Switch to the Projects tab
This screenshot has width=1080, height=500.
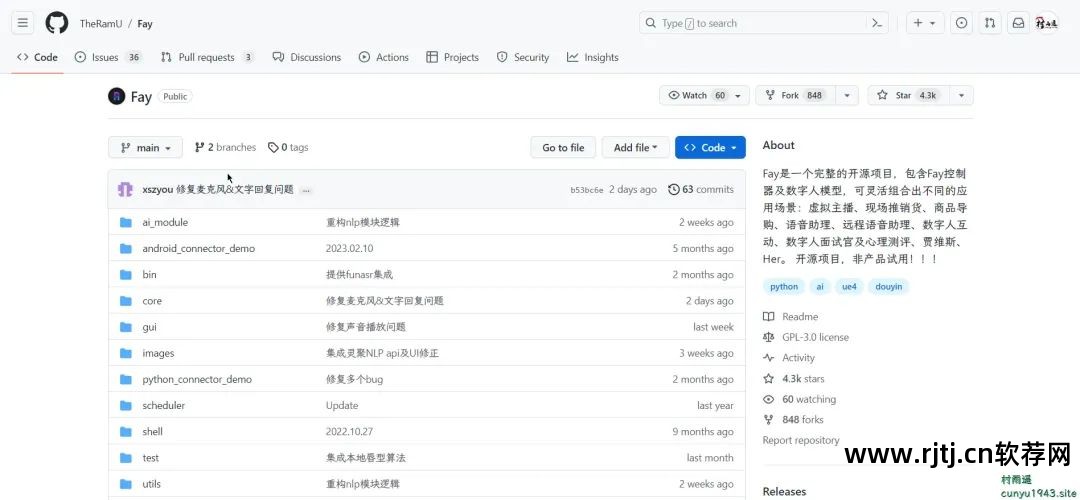coord(453,57)
